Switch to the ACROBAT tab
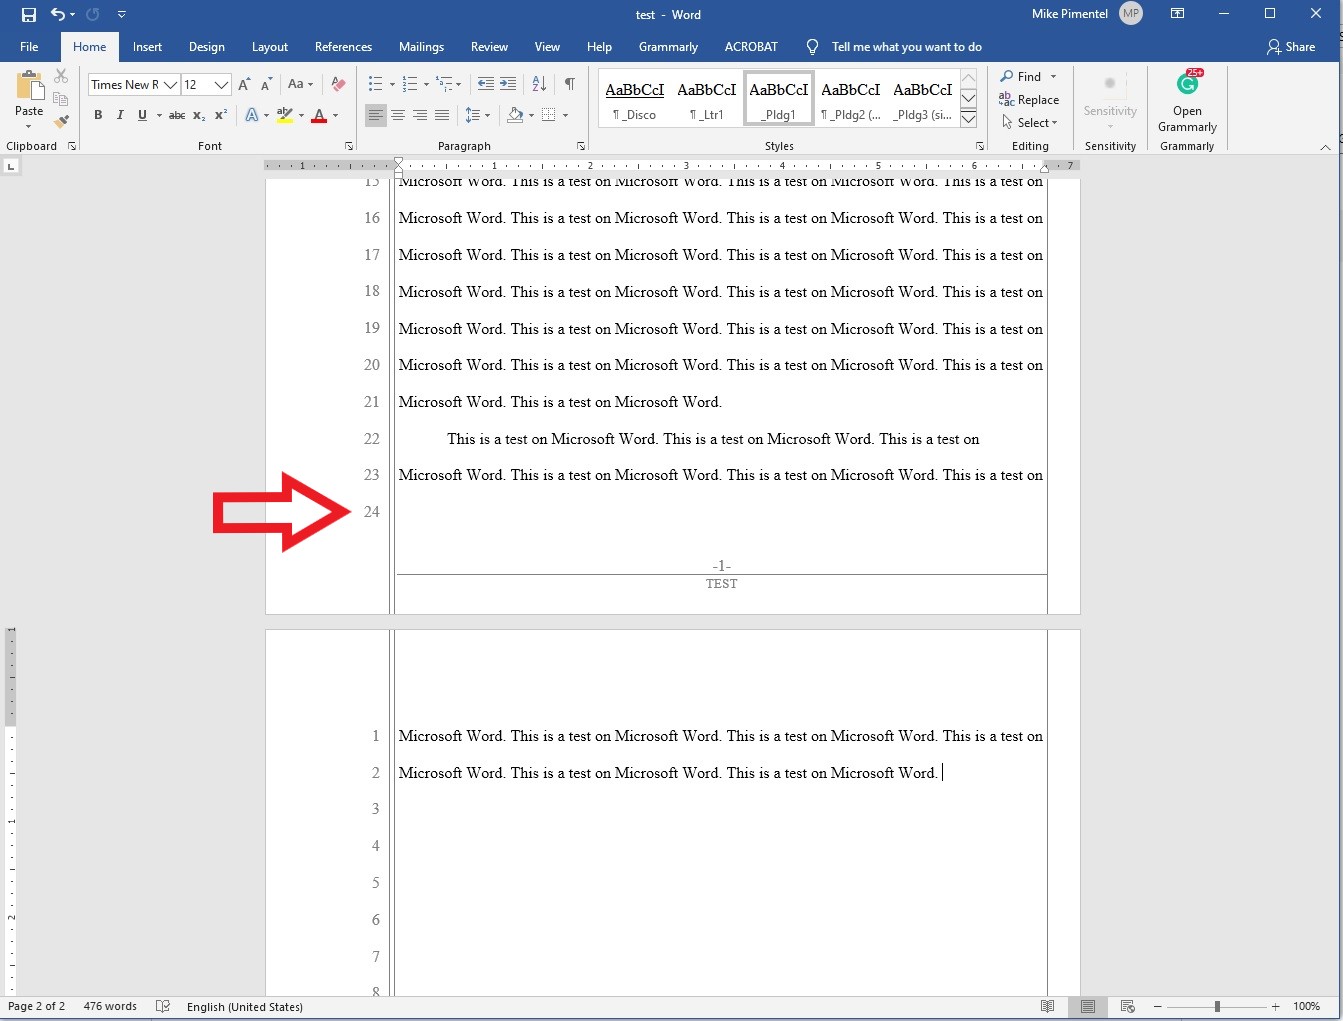 click(751, 47)
